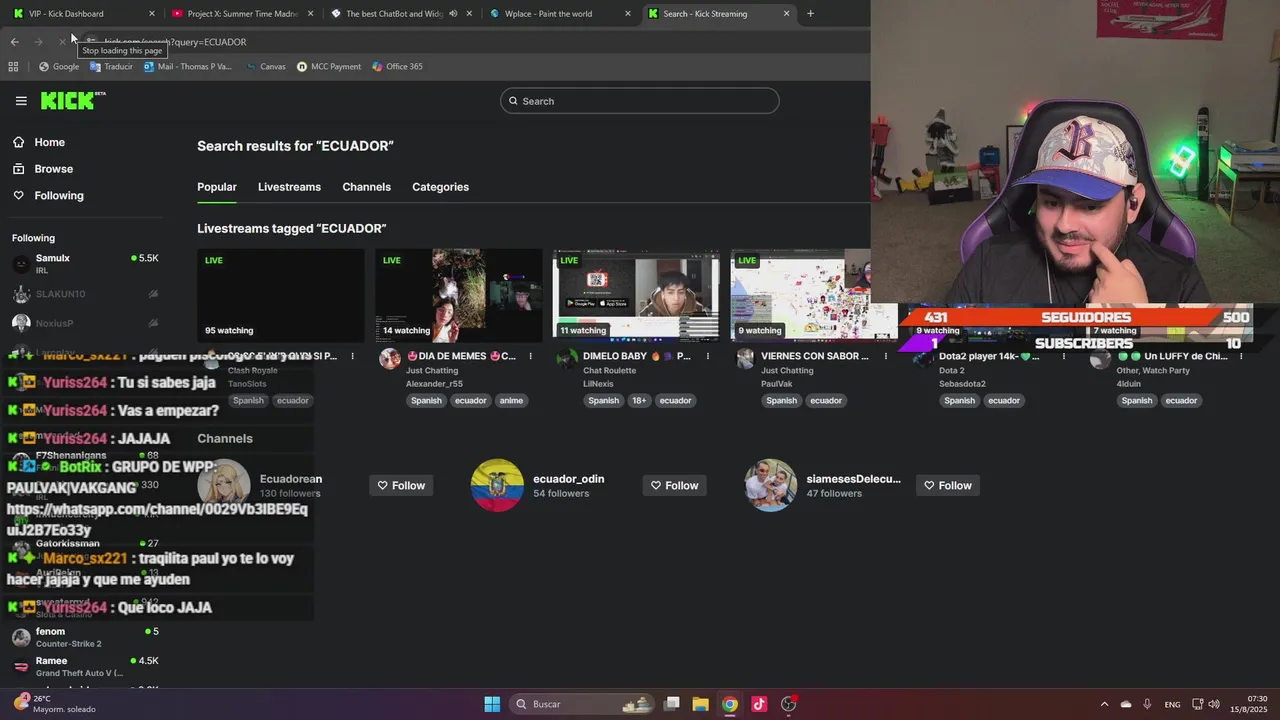The height and width of the screenshot is (720, 1280).
Task: Stop loading the page button
Action: click(x=62, y=42)
